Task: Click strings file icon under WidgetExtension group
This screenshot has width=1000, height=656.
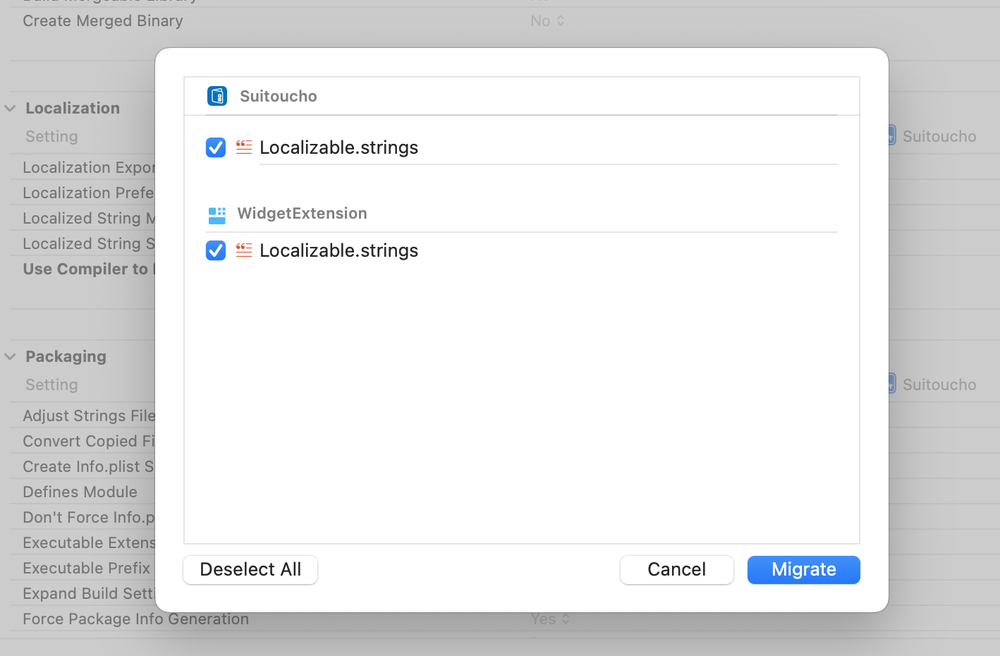Action: click(x=244, y=251)
